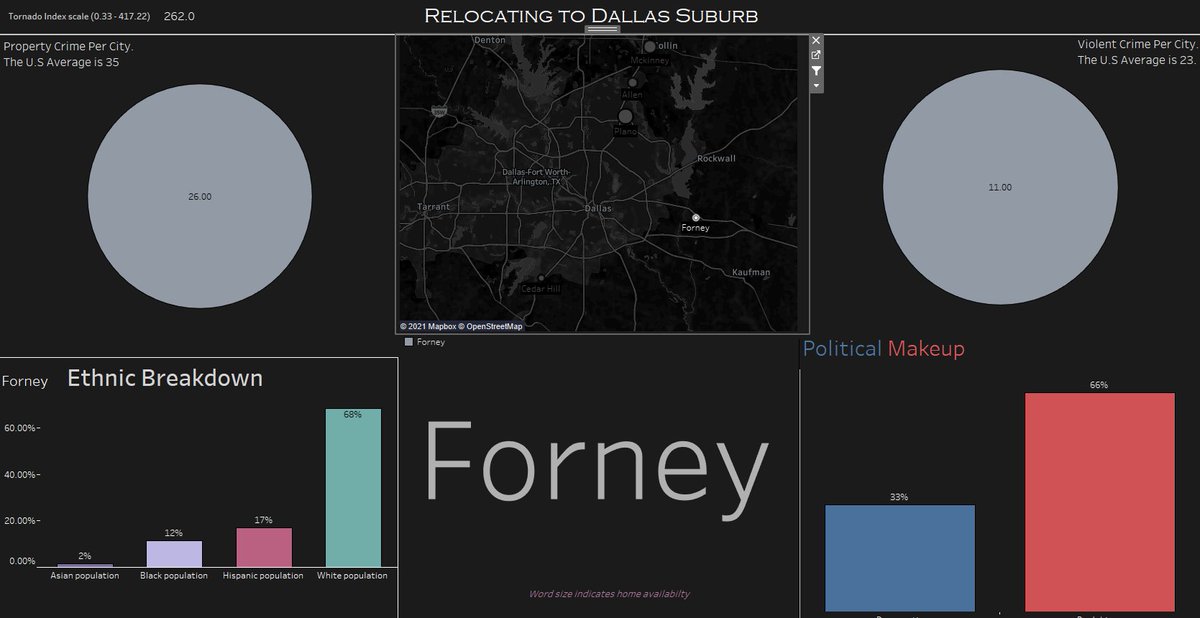Select the Forney marker on the map

696,217
